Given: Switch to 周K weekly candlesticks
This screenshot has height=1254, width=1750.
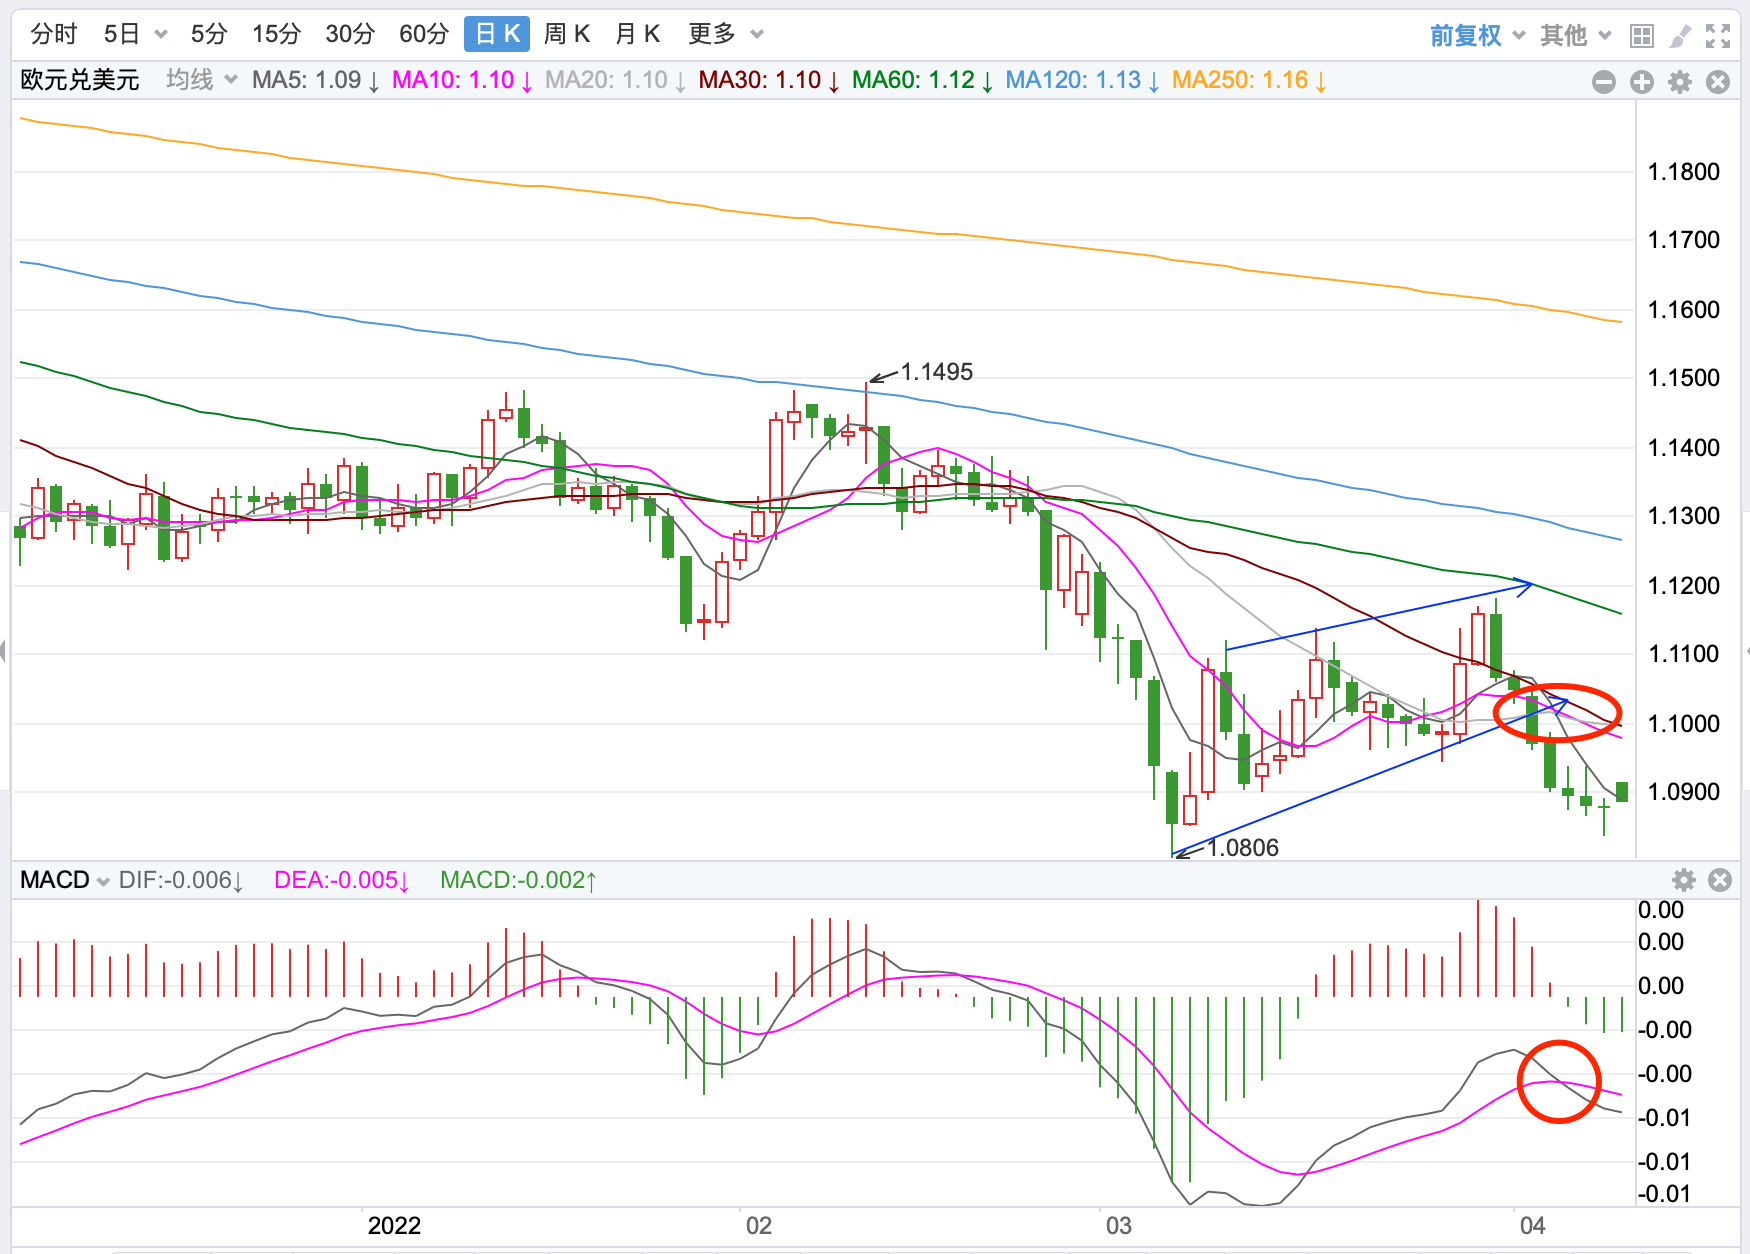Looking at the screenshot, I should coord(567,34).
